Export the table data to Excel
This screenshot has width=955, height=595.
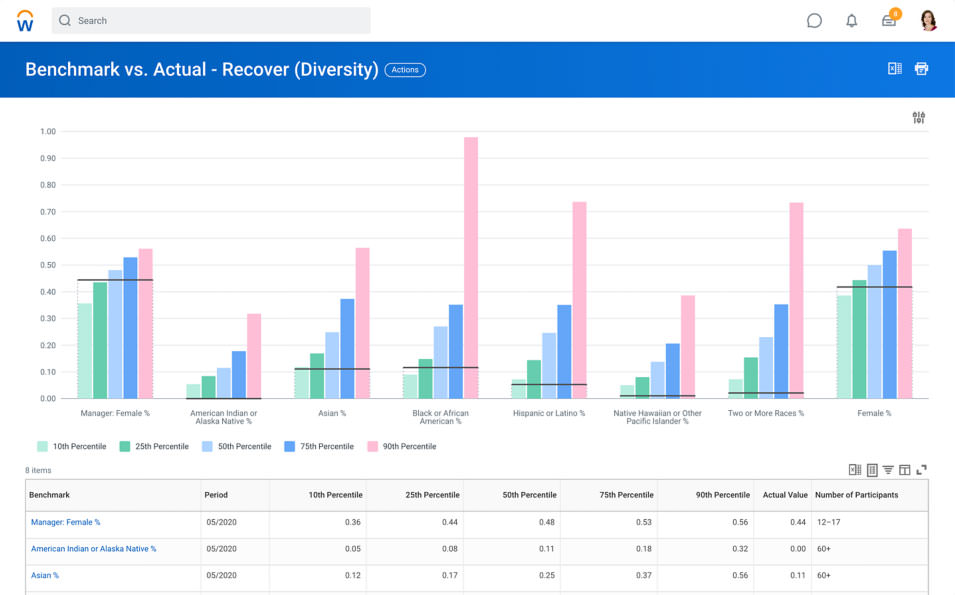coord(855,470)
